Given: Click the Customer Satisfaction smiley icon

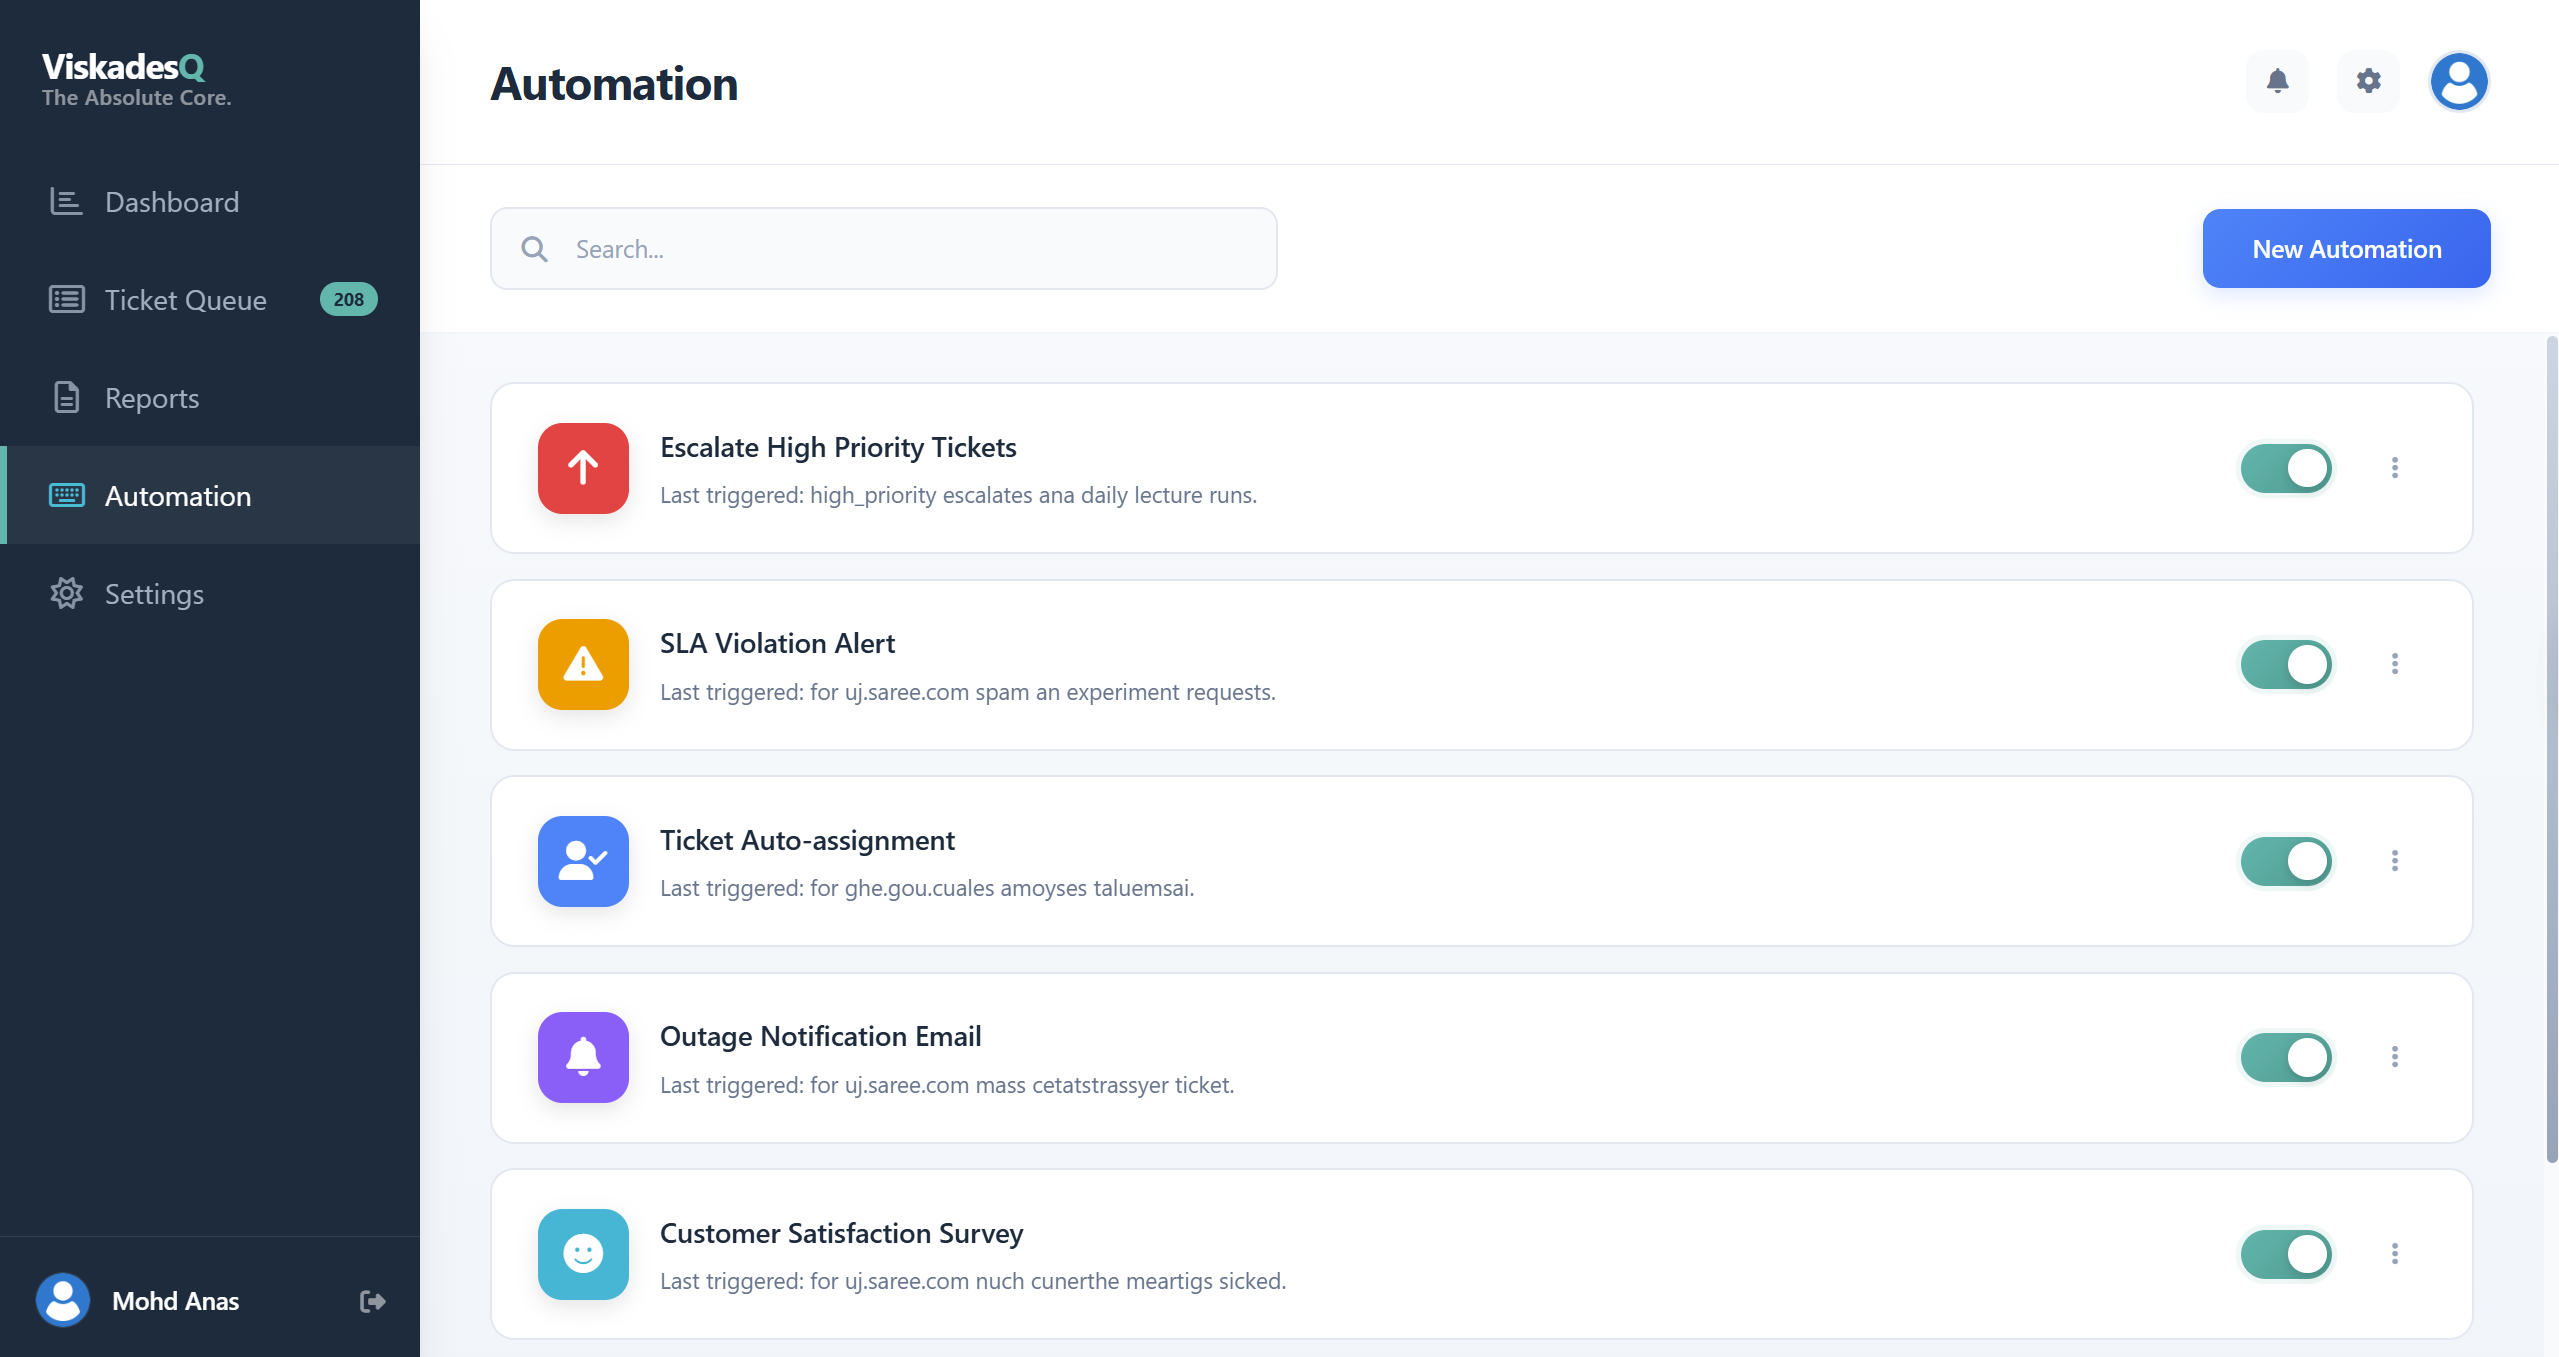Looking at the screenshot, I should [x=583, y=1254].
